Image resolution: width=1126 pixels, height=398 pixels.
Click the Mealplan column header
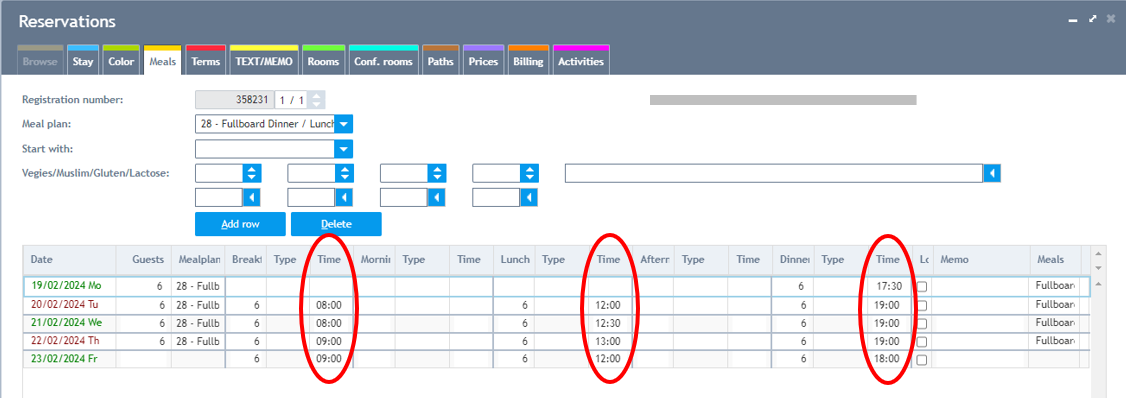(x=197, y=259)
